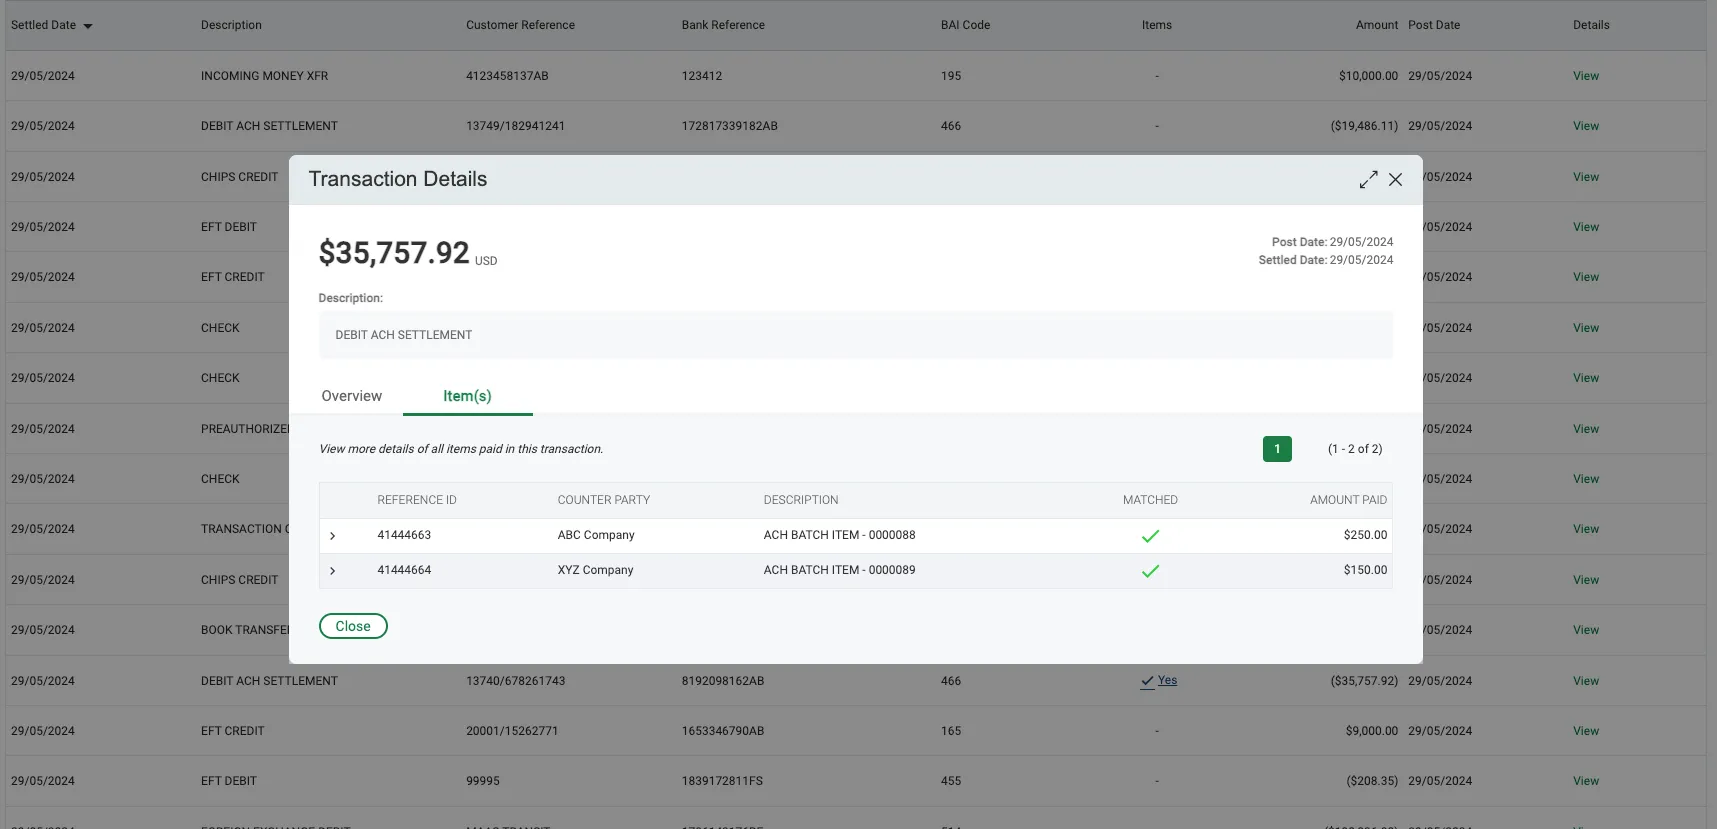1717x829 pixels.
Task: Expand row for reference 41444663
Action: tap(333, 536)
